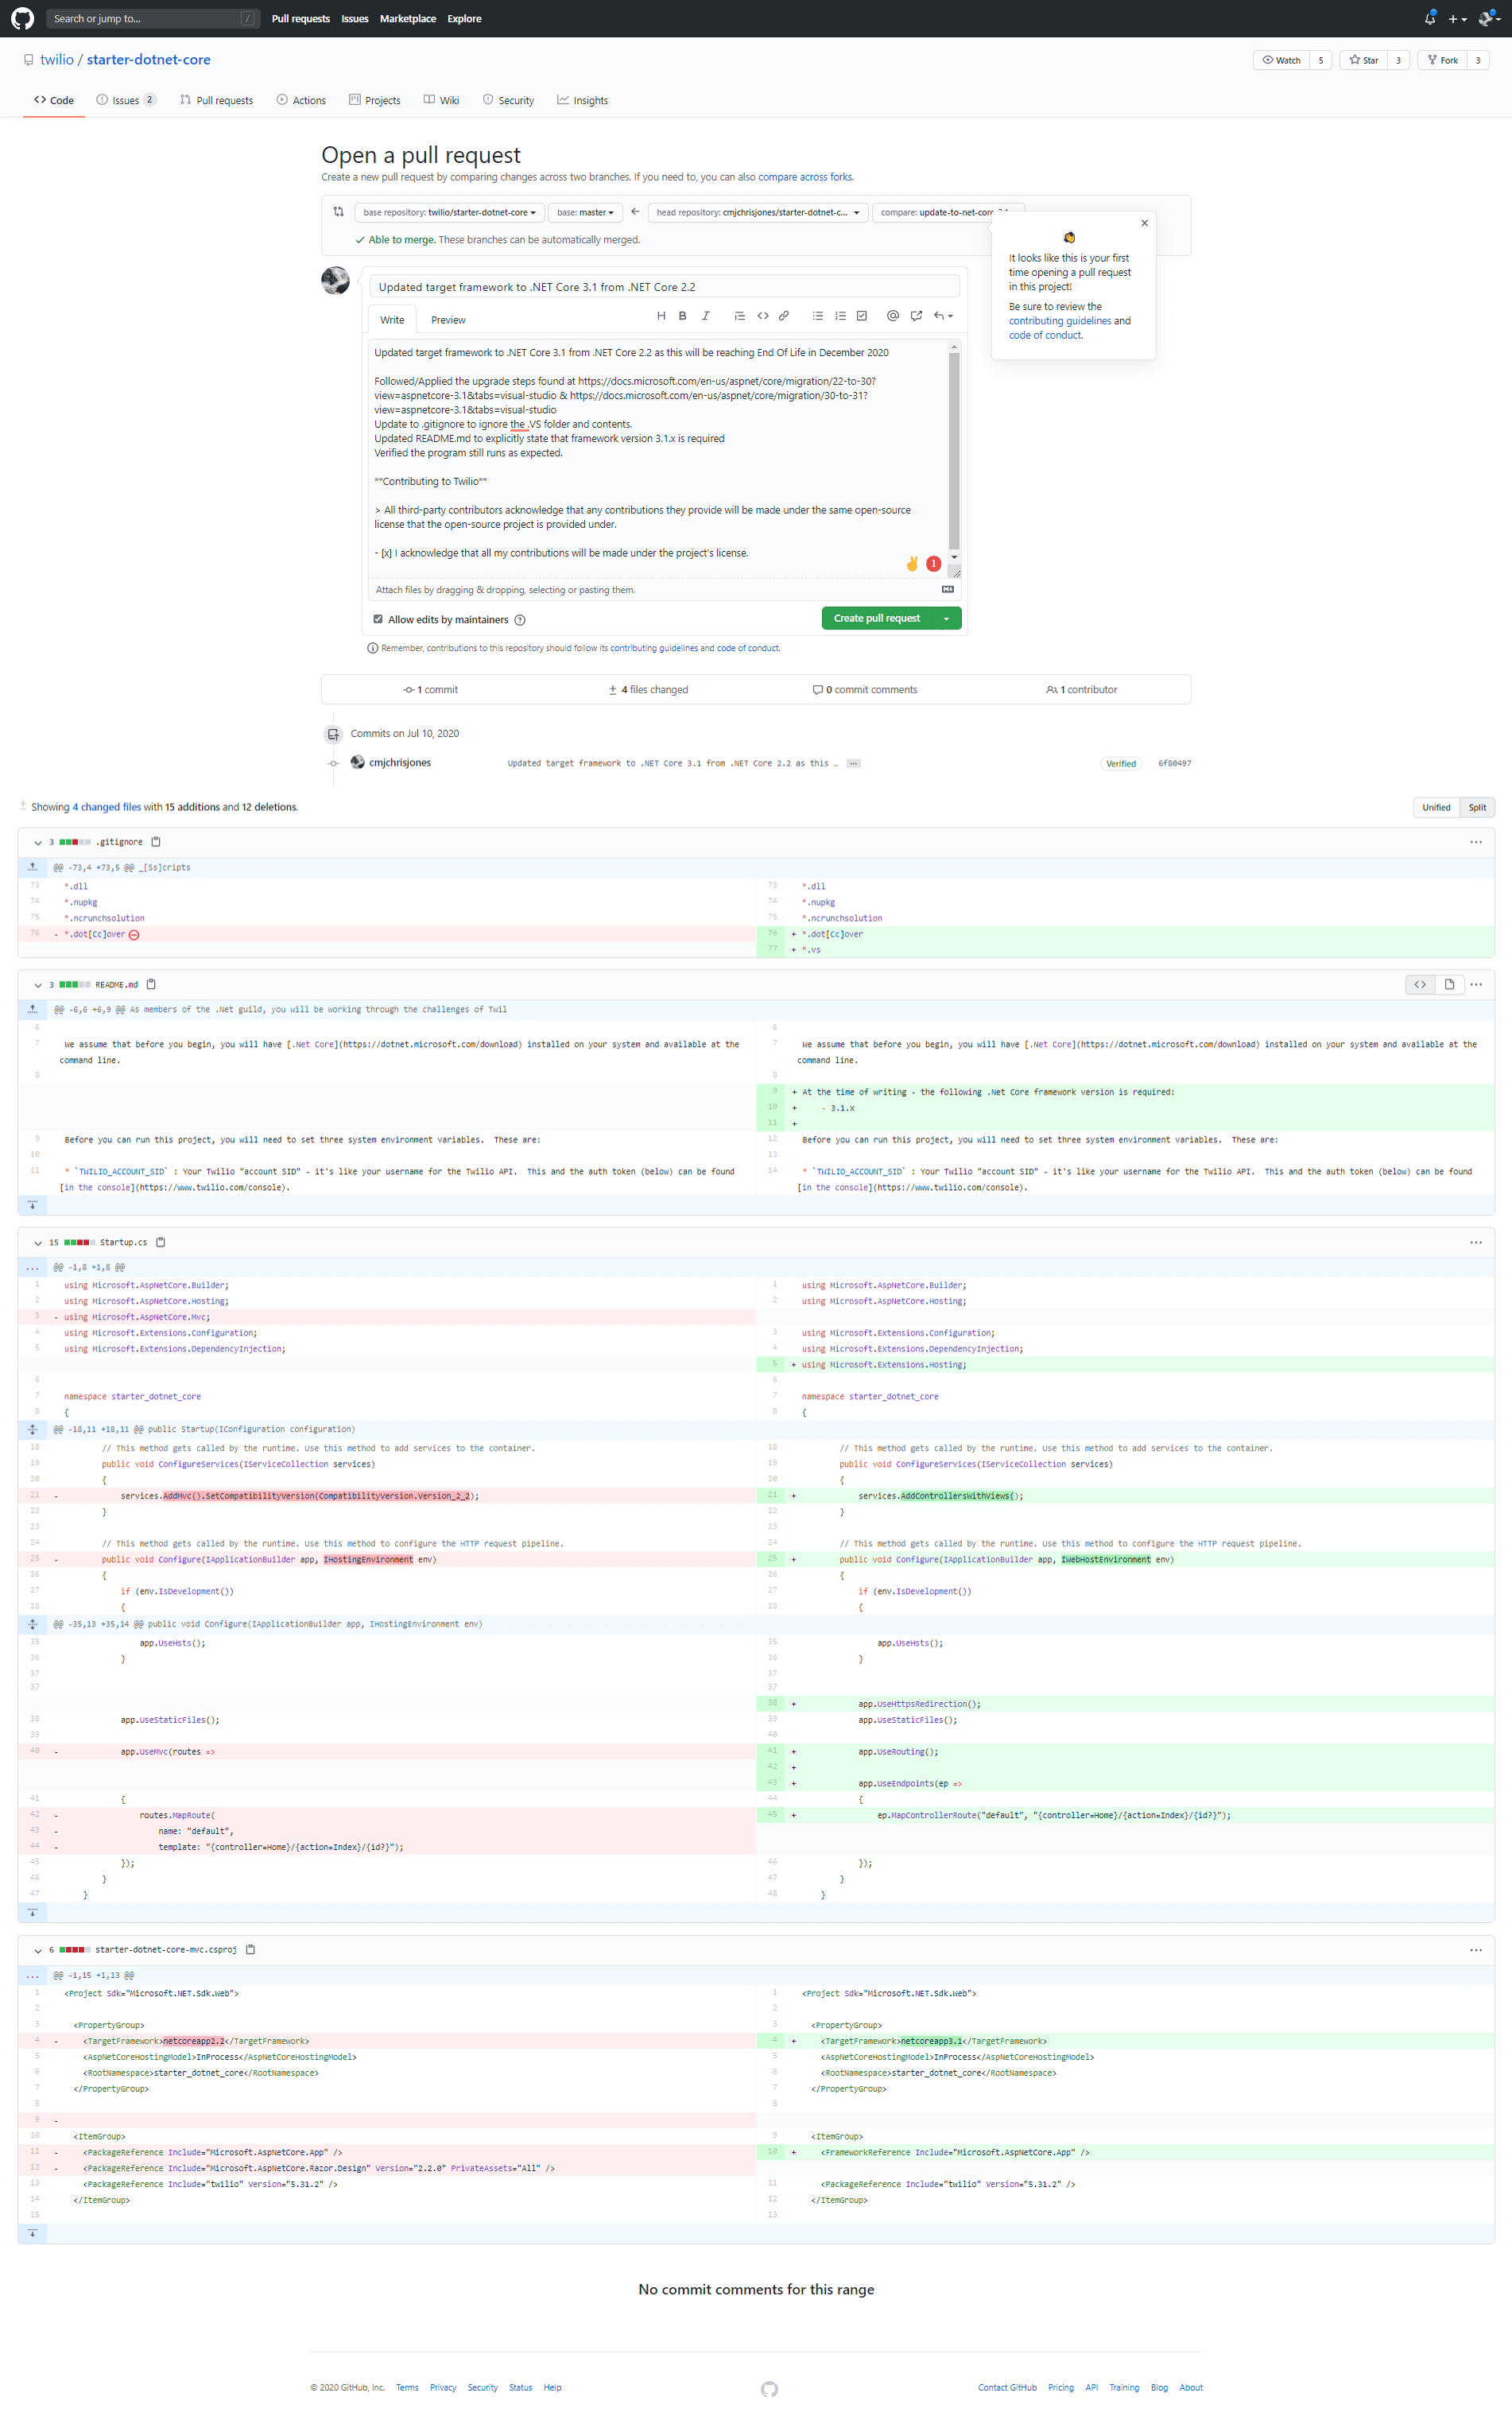This screenshot has width=1512, height=2420.
Task: Open Marketplace in top navigation
Action: point(408,18)
